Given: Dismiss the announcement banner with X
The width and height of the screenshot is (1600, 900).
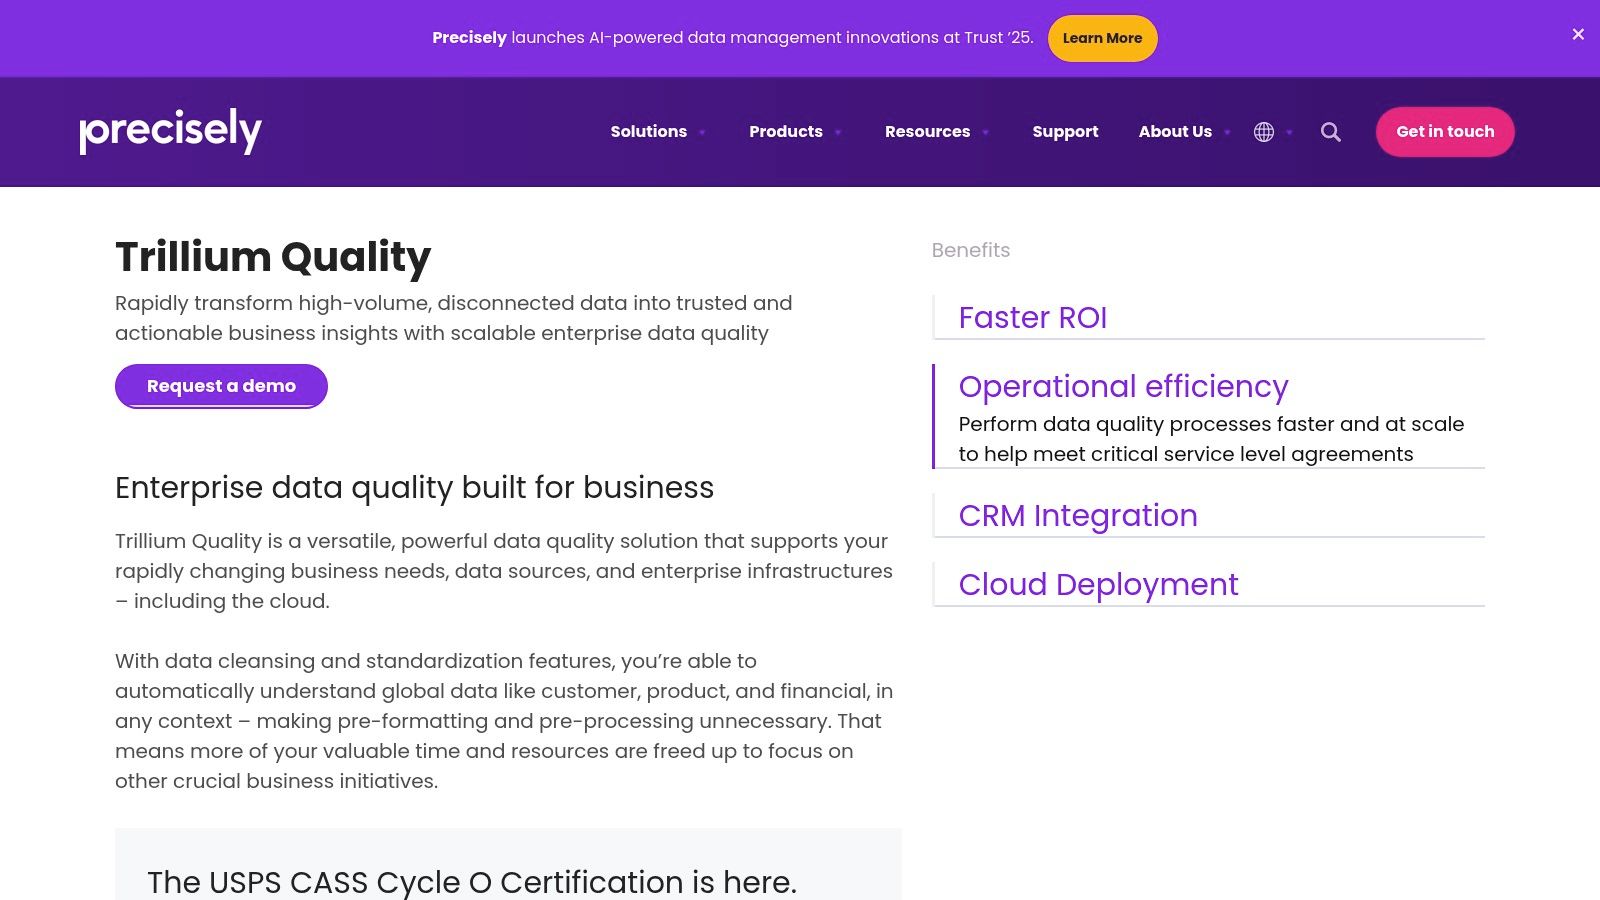Looking at the screenshot, I should click(x=1578, y=34).
